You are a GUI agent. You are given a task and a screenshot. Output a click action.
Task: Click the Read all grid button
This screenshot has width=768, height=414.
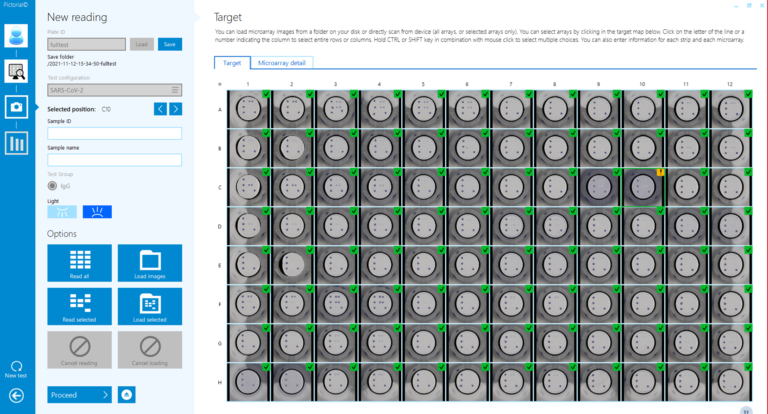coord(79,263)
